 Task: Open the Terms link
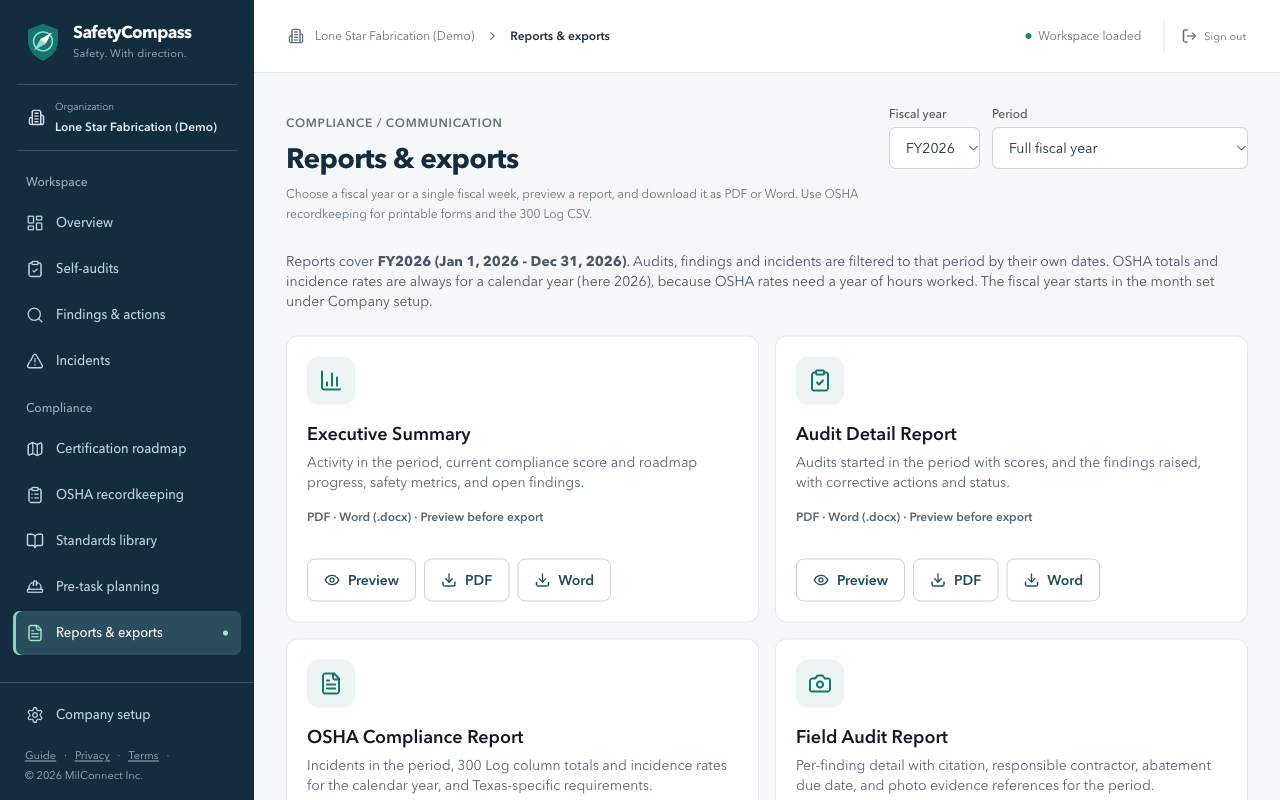click(143, 756)
